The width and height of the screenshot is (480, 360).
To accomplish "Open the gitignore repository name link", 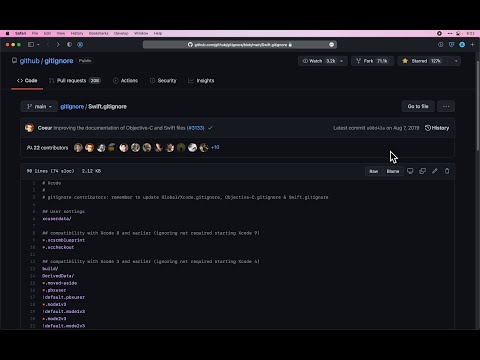I will click(59, 61).
